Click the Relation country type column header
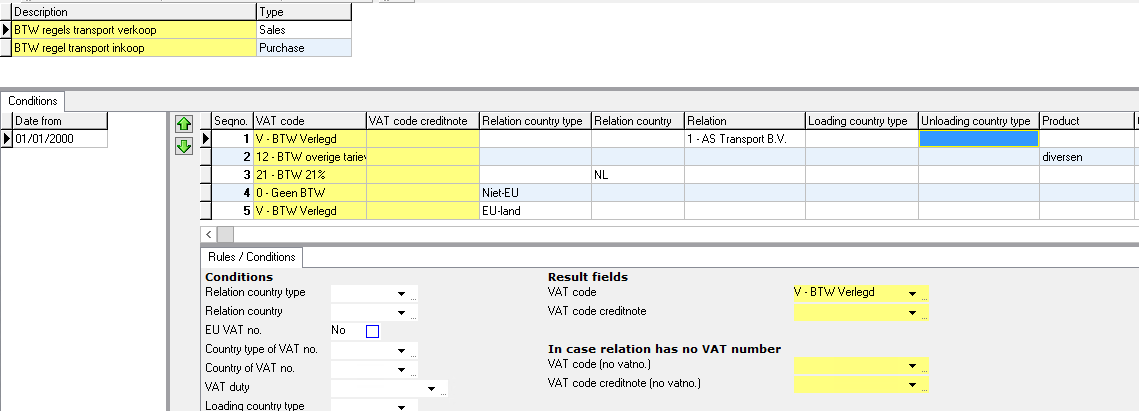Viewport: 1139px width, 411px height. point(534,121)
